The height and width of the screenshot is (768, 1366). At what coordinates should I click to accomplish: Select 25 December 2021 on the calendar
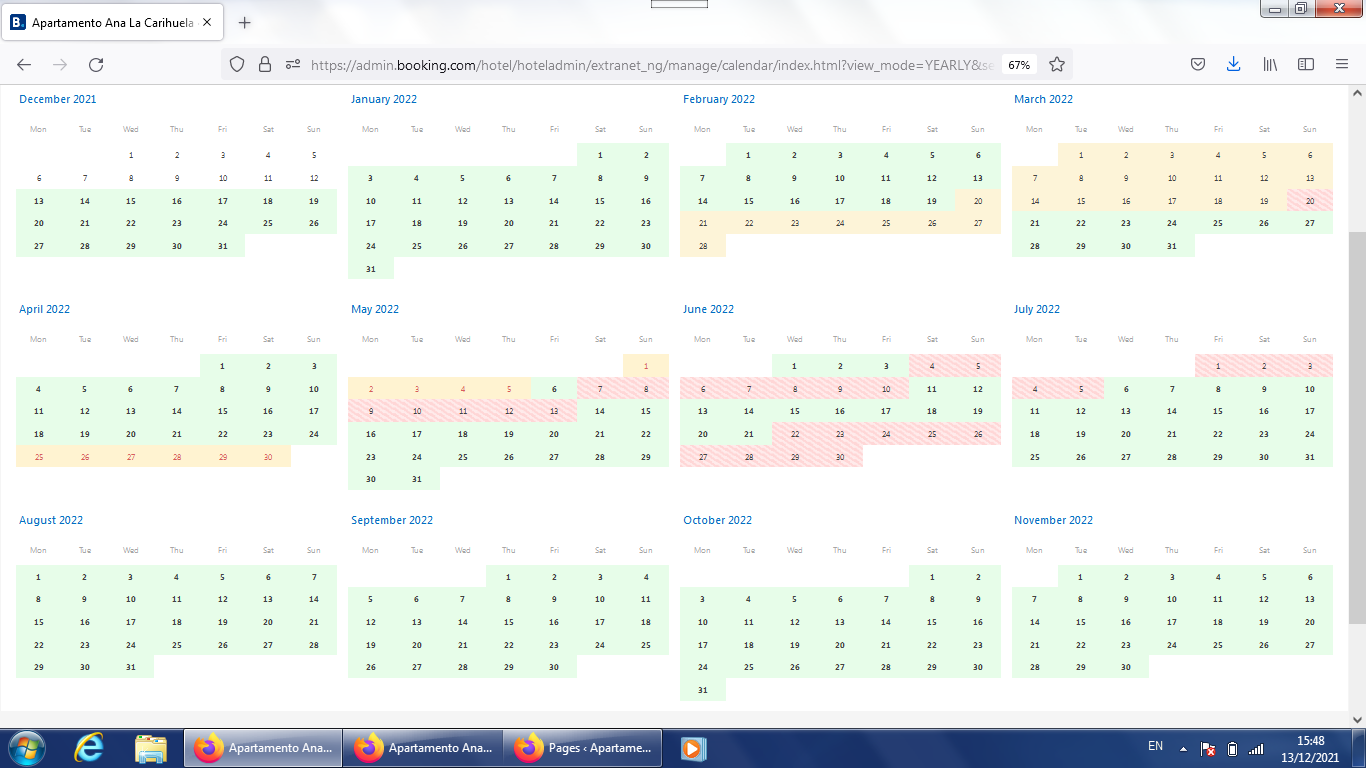click(268, 223)
